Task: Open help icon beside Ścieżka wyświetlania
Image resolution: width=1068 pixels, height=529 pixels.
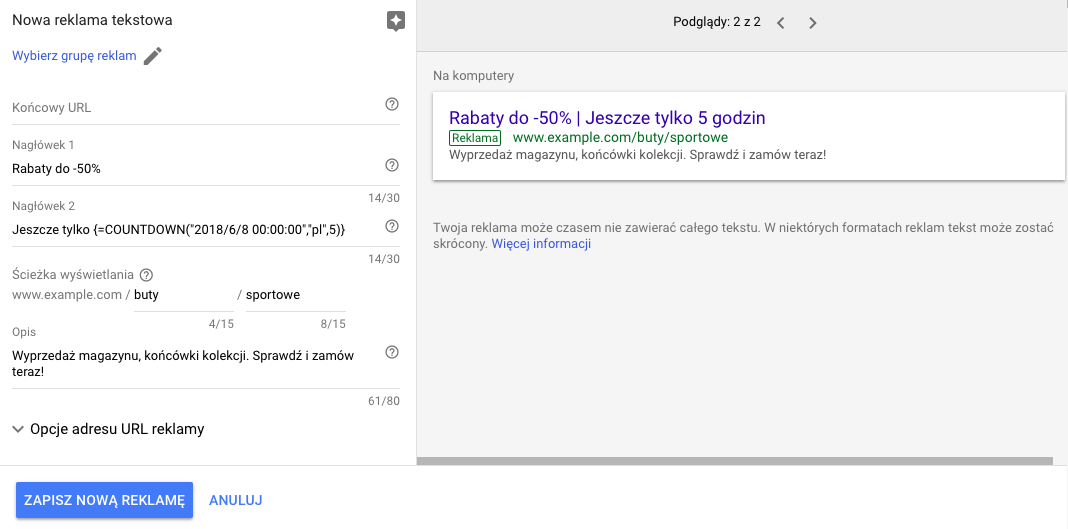Action: [x=146, y=275]
